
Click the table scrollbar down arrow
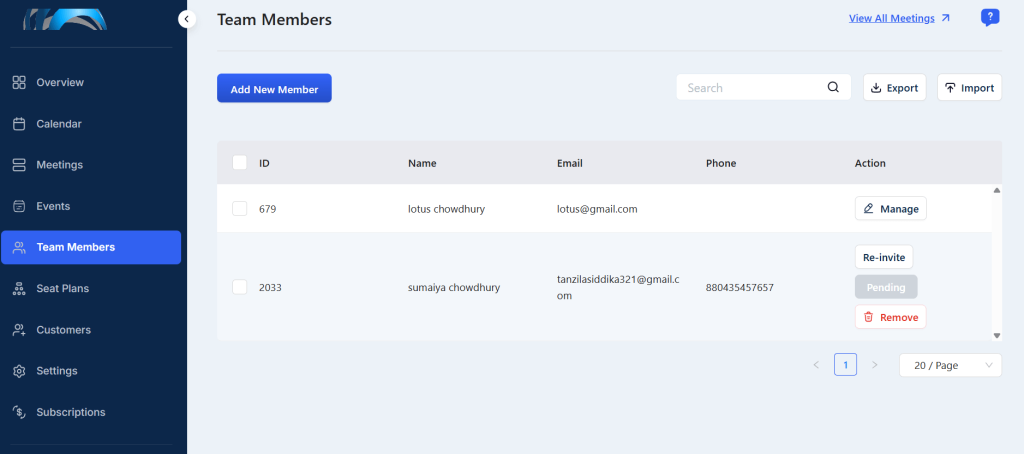997,335
